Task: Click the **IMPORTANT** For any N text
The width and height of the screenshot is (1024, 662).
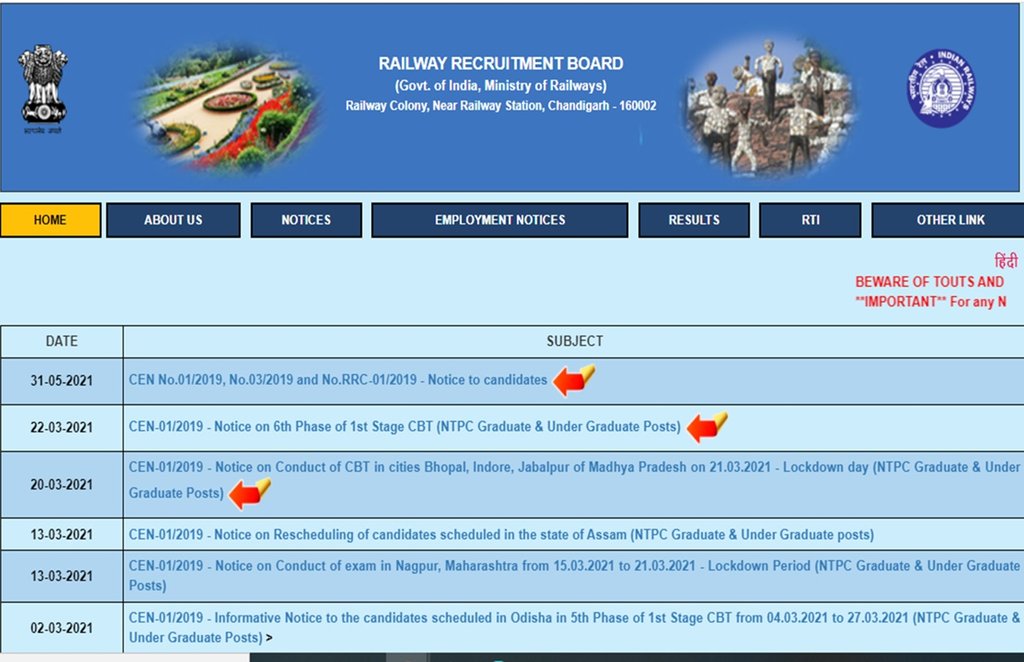Action: tap(931, 302)
